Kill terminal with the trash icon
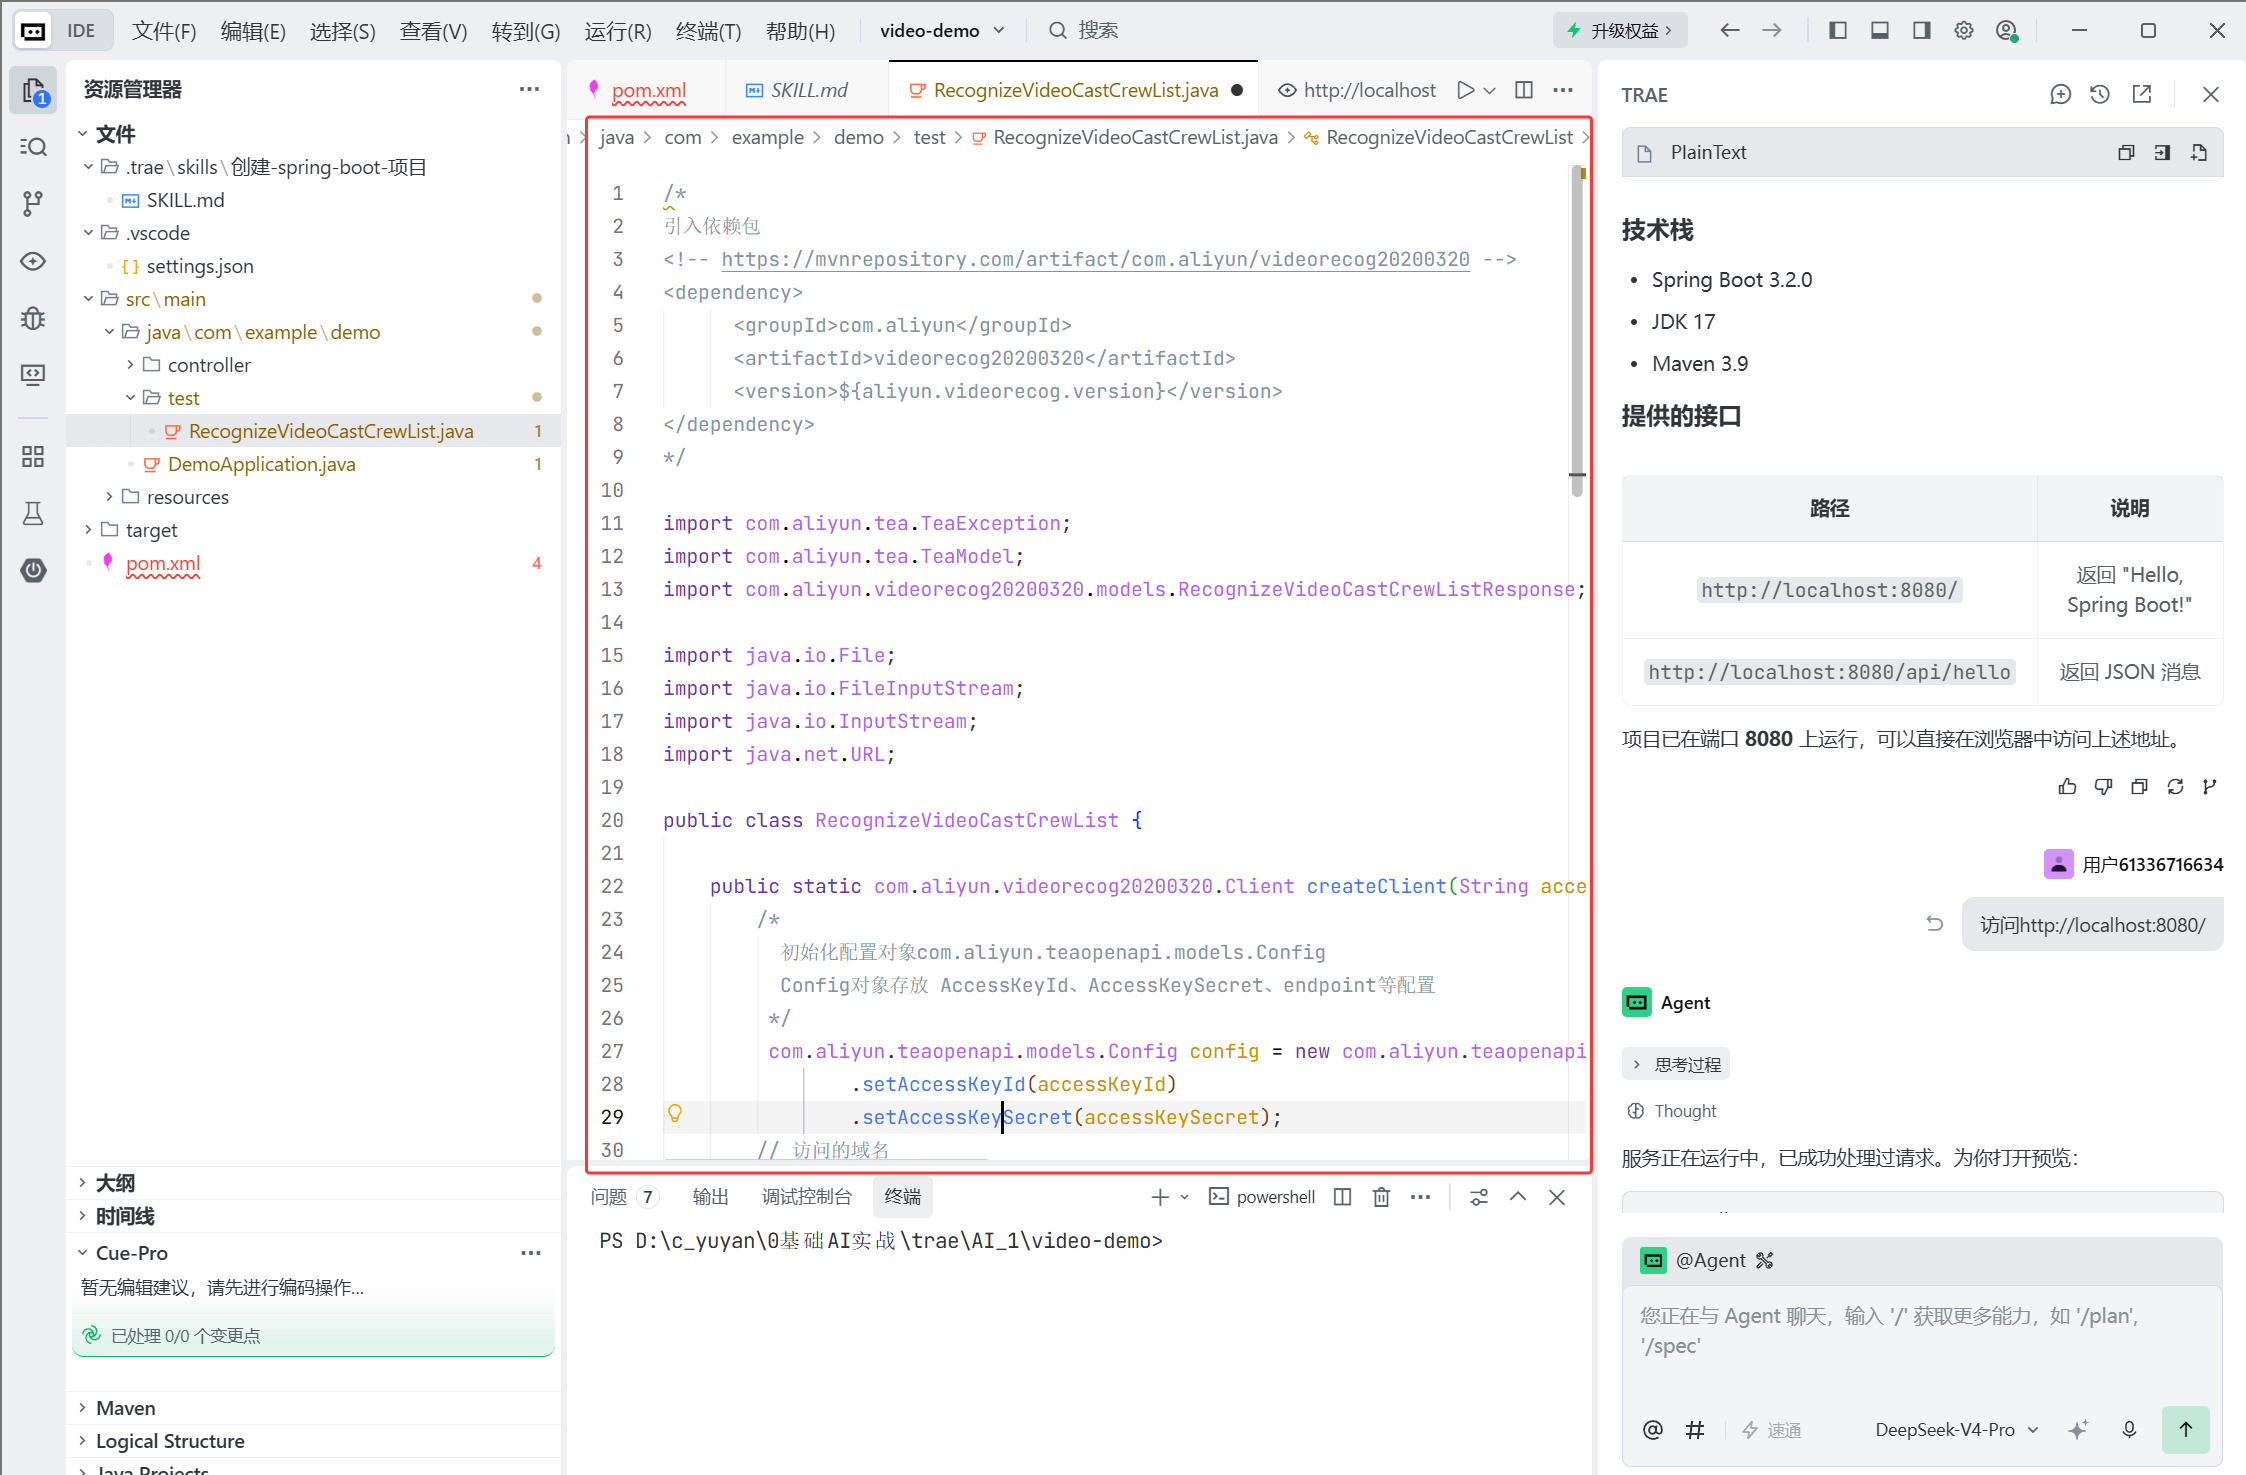Screen dimensions: 2246x1475 tap(1381, 1197)
